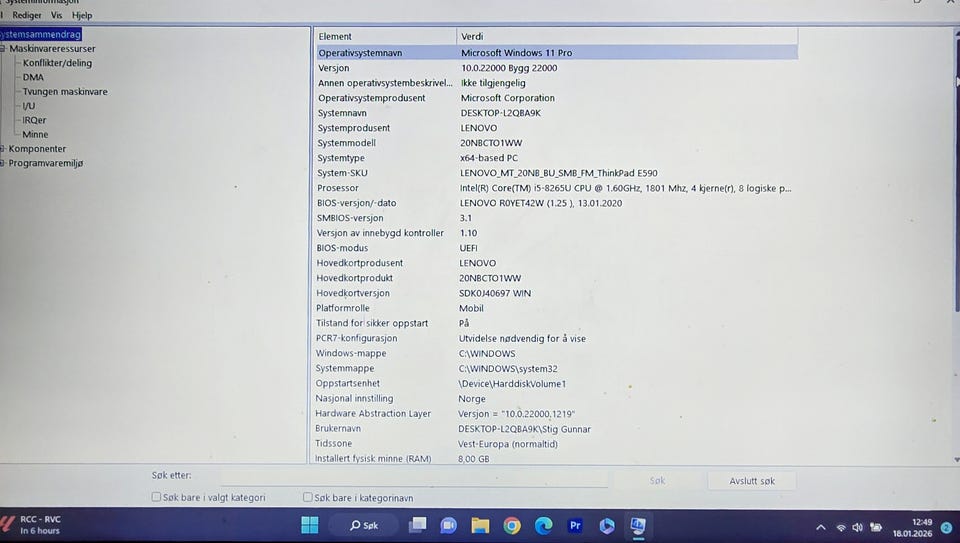Select the DMA tree item
This screenshot has height=543, width=960.
[x=33, y=77]
